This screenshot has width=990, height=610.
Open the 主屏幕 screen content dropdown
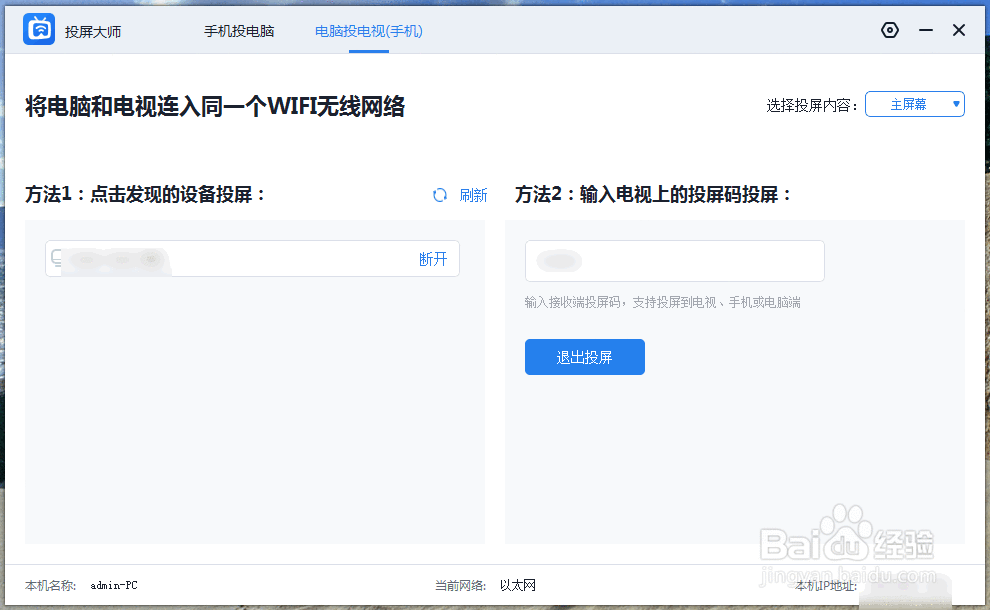click(915, 103)
